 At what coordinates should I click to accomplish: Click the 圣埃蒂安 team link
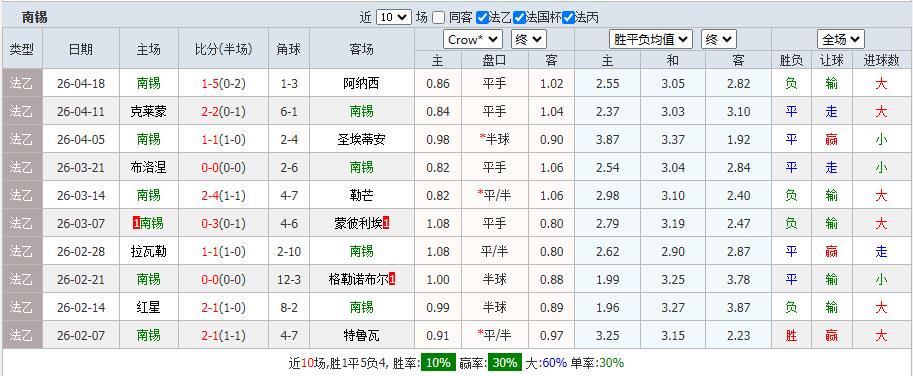click(x=361, y=139)
